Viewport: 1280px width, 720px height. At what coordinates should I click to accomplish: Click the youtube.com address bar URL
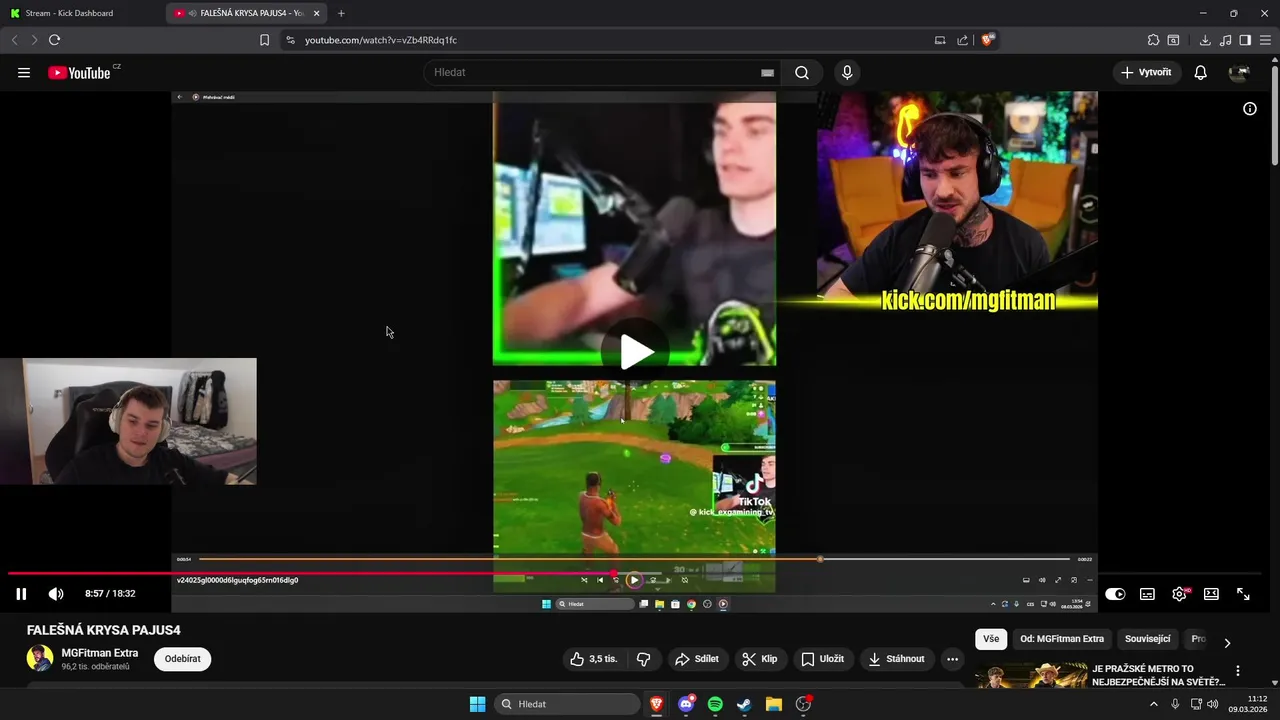pyautogui.click(x=381, y=40)
